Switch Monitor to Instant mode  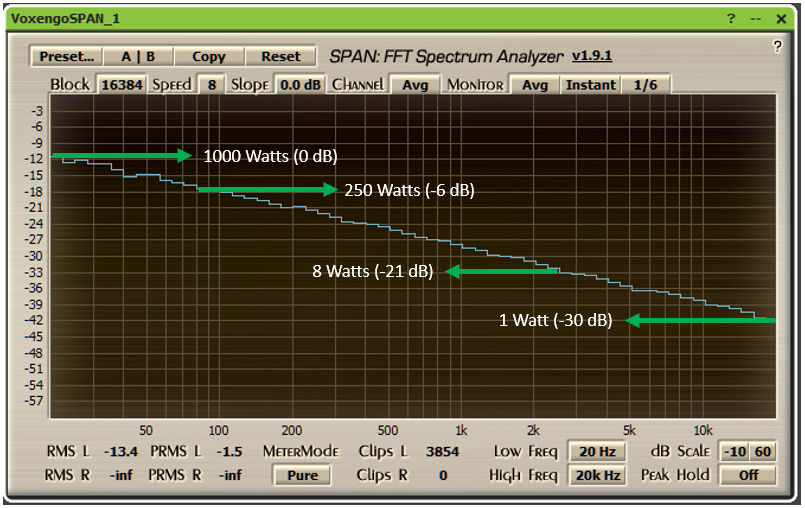coord(590,85)
